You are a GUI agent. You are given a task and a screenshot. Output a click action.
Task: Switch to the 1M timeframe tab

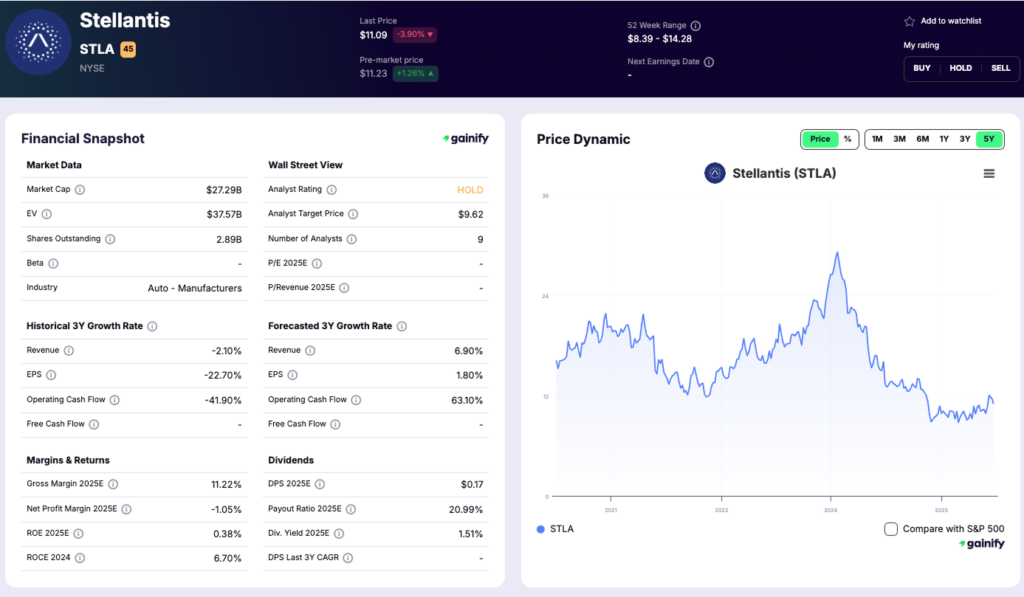point(876,139)
